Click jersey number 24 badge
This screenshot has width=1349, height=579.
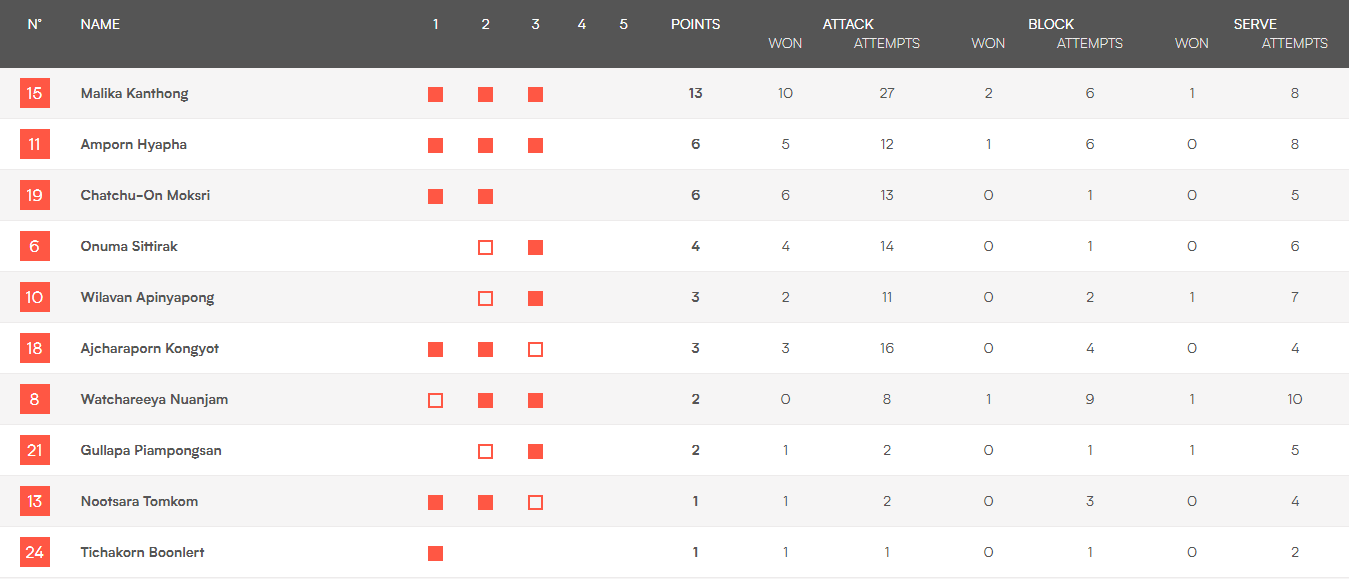[x=35, y=553]
